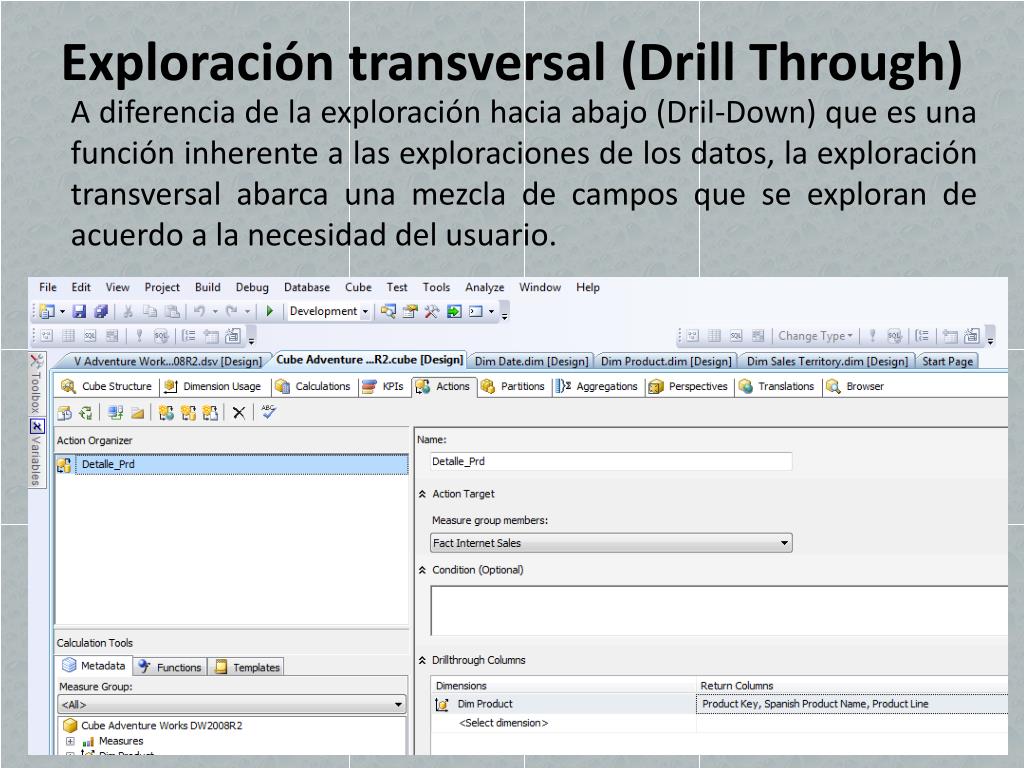Click the Reconnect green arrows icon
Screen dimensions: 1024x768
click(86, 413)
